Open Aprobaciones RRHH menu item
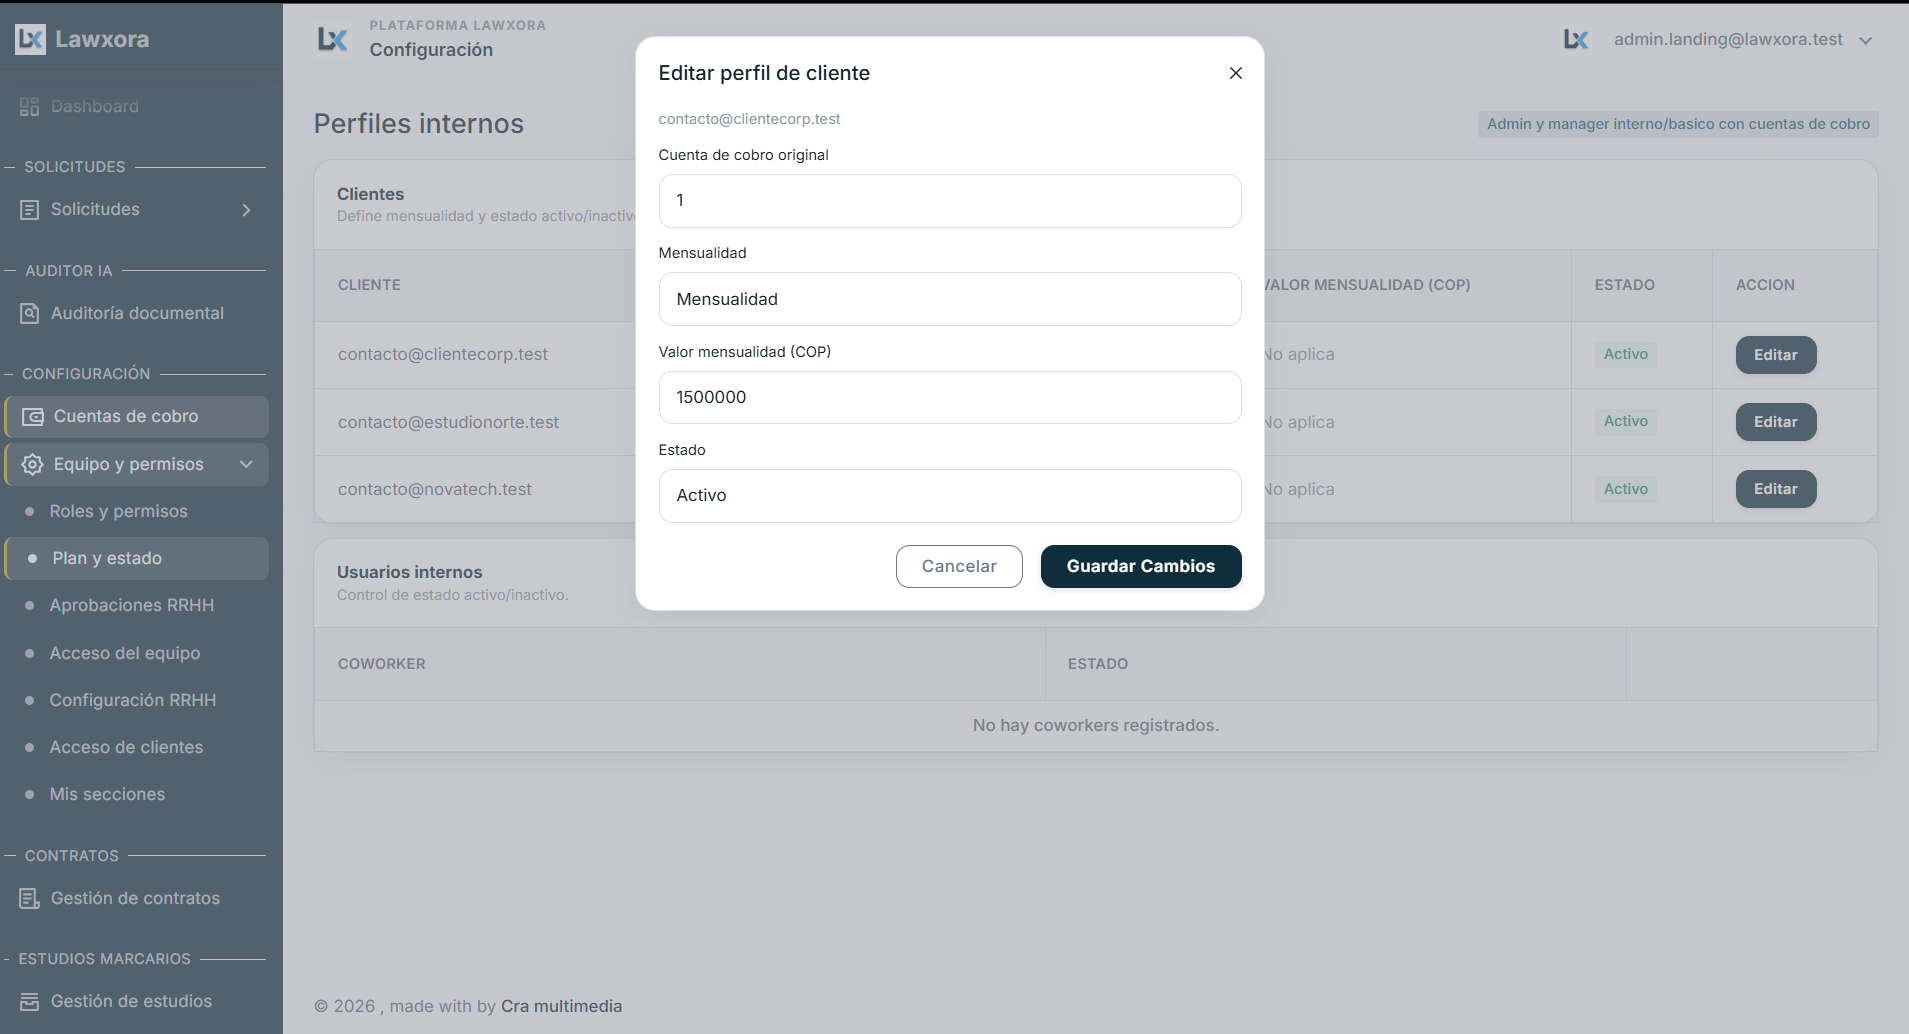 click(x=132, y=606)
